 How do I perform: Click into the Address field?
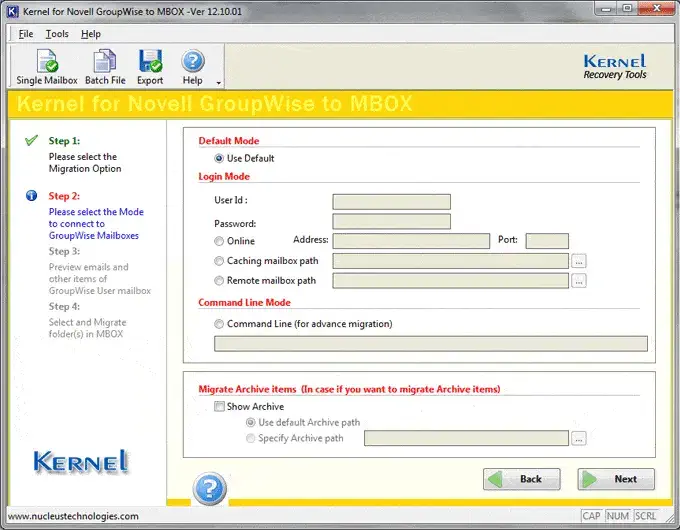(411, 241)
